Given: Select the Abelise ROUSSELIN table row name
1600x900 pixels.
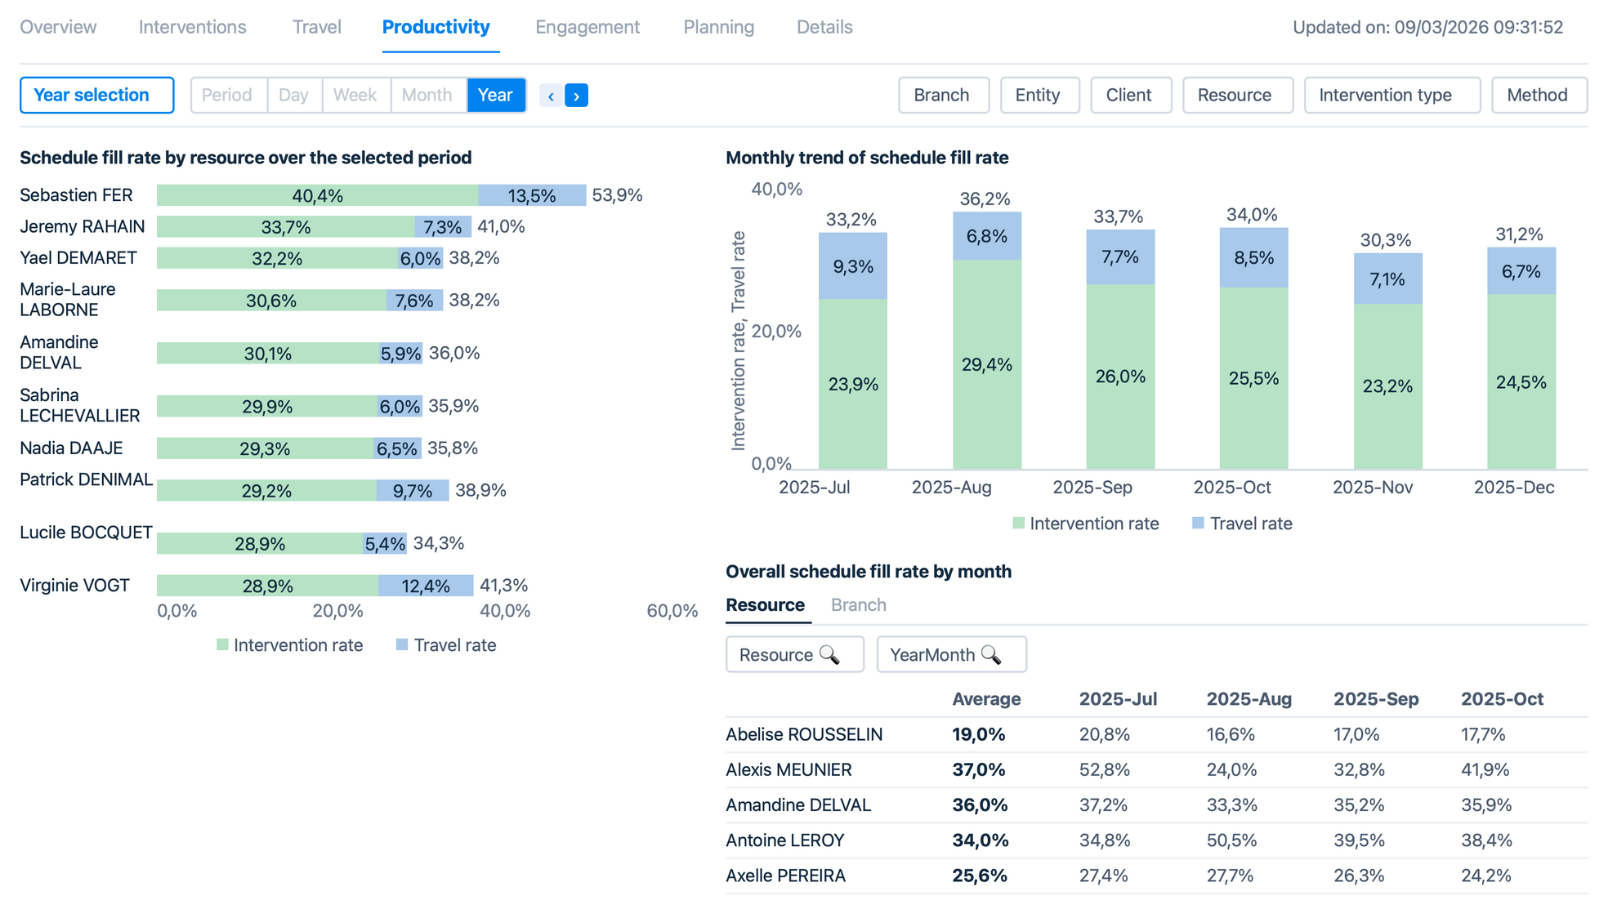Looking at the screenshot, I should 804,734.
